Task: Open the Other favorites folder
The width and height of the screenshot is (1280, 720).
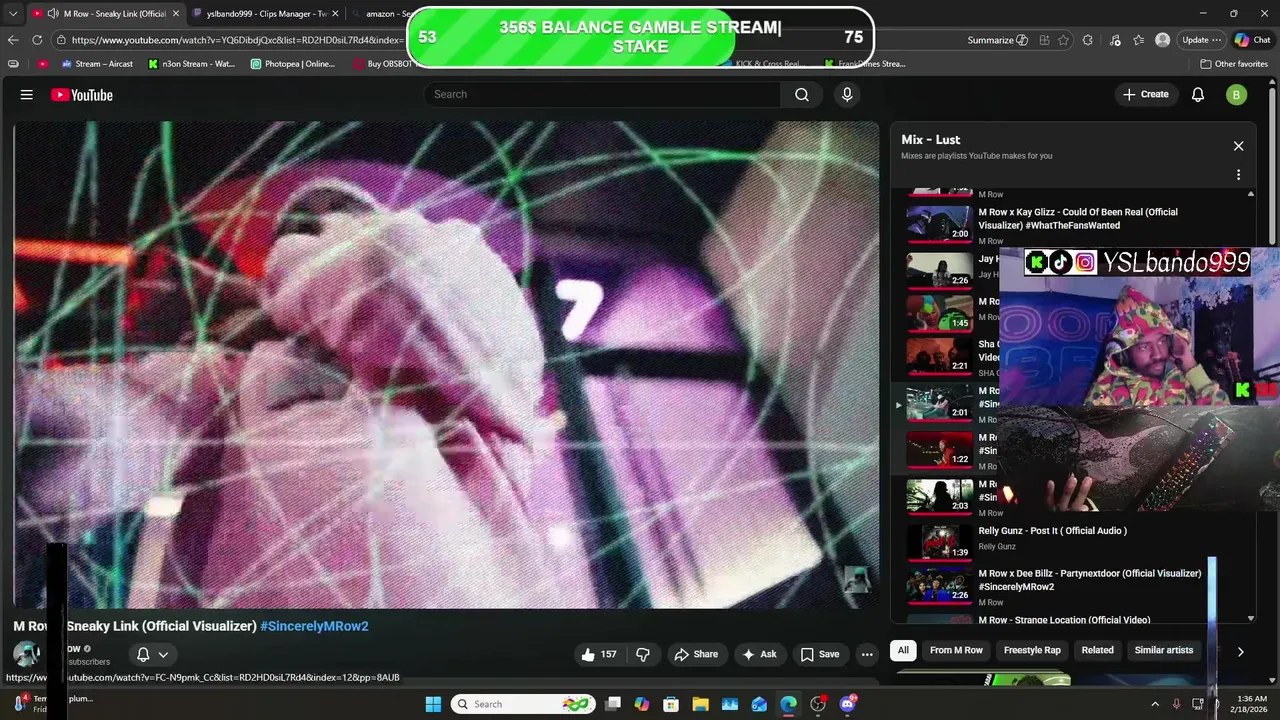Action: click(x=1234, y=64)
